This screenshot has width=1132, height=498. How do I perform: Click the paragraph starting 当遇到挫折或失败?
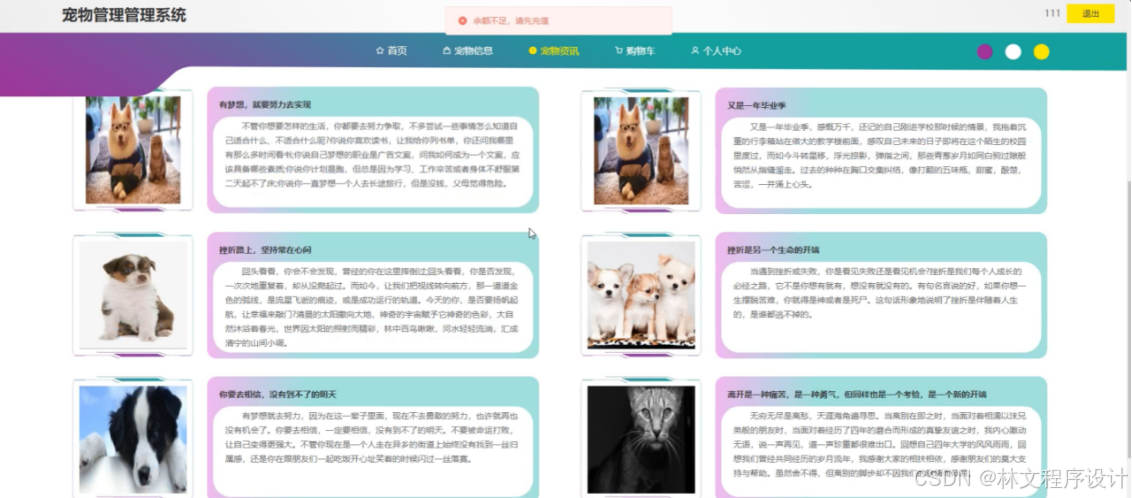[880, 292]
